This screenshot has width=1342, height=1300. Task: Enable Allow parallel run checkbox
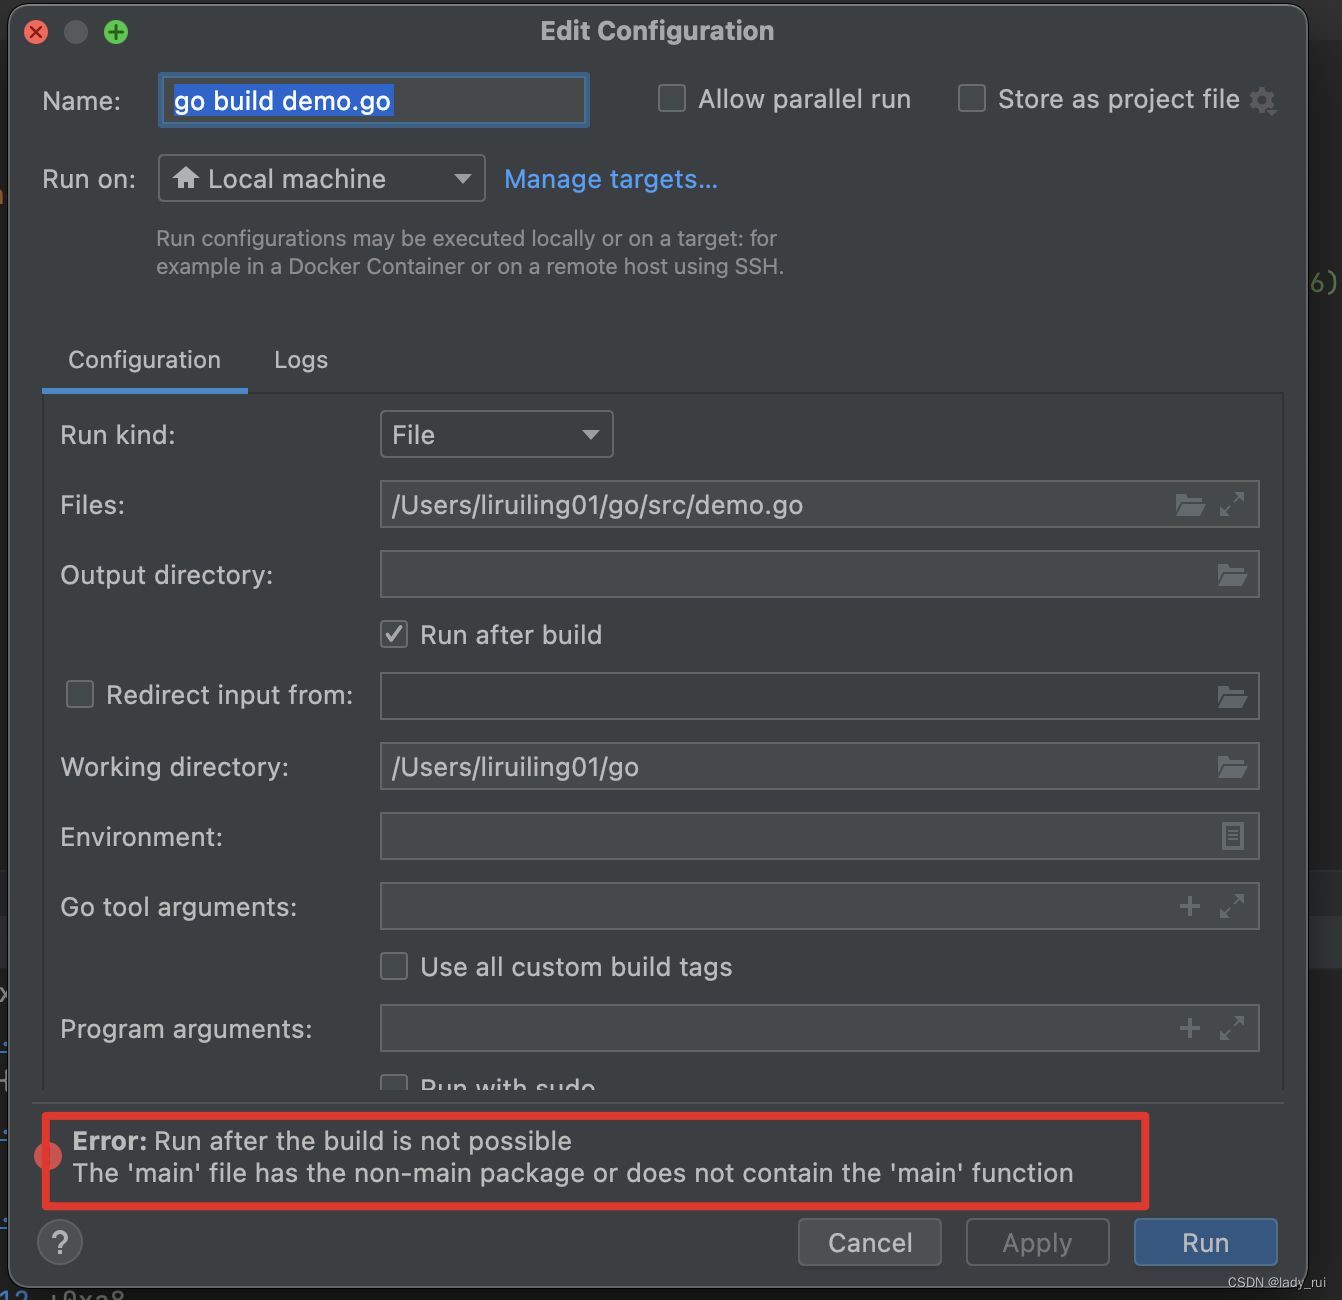pos(672,99)
